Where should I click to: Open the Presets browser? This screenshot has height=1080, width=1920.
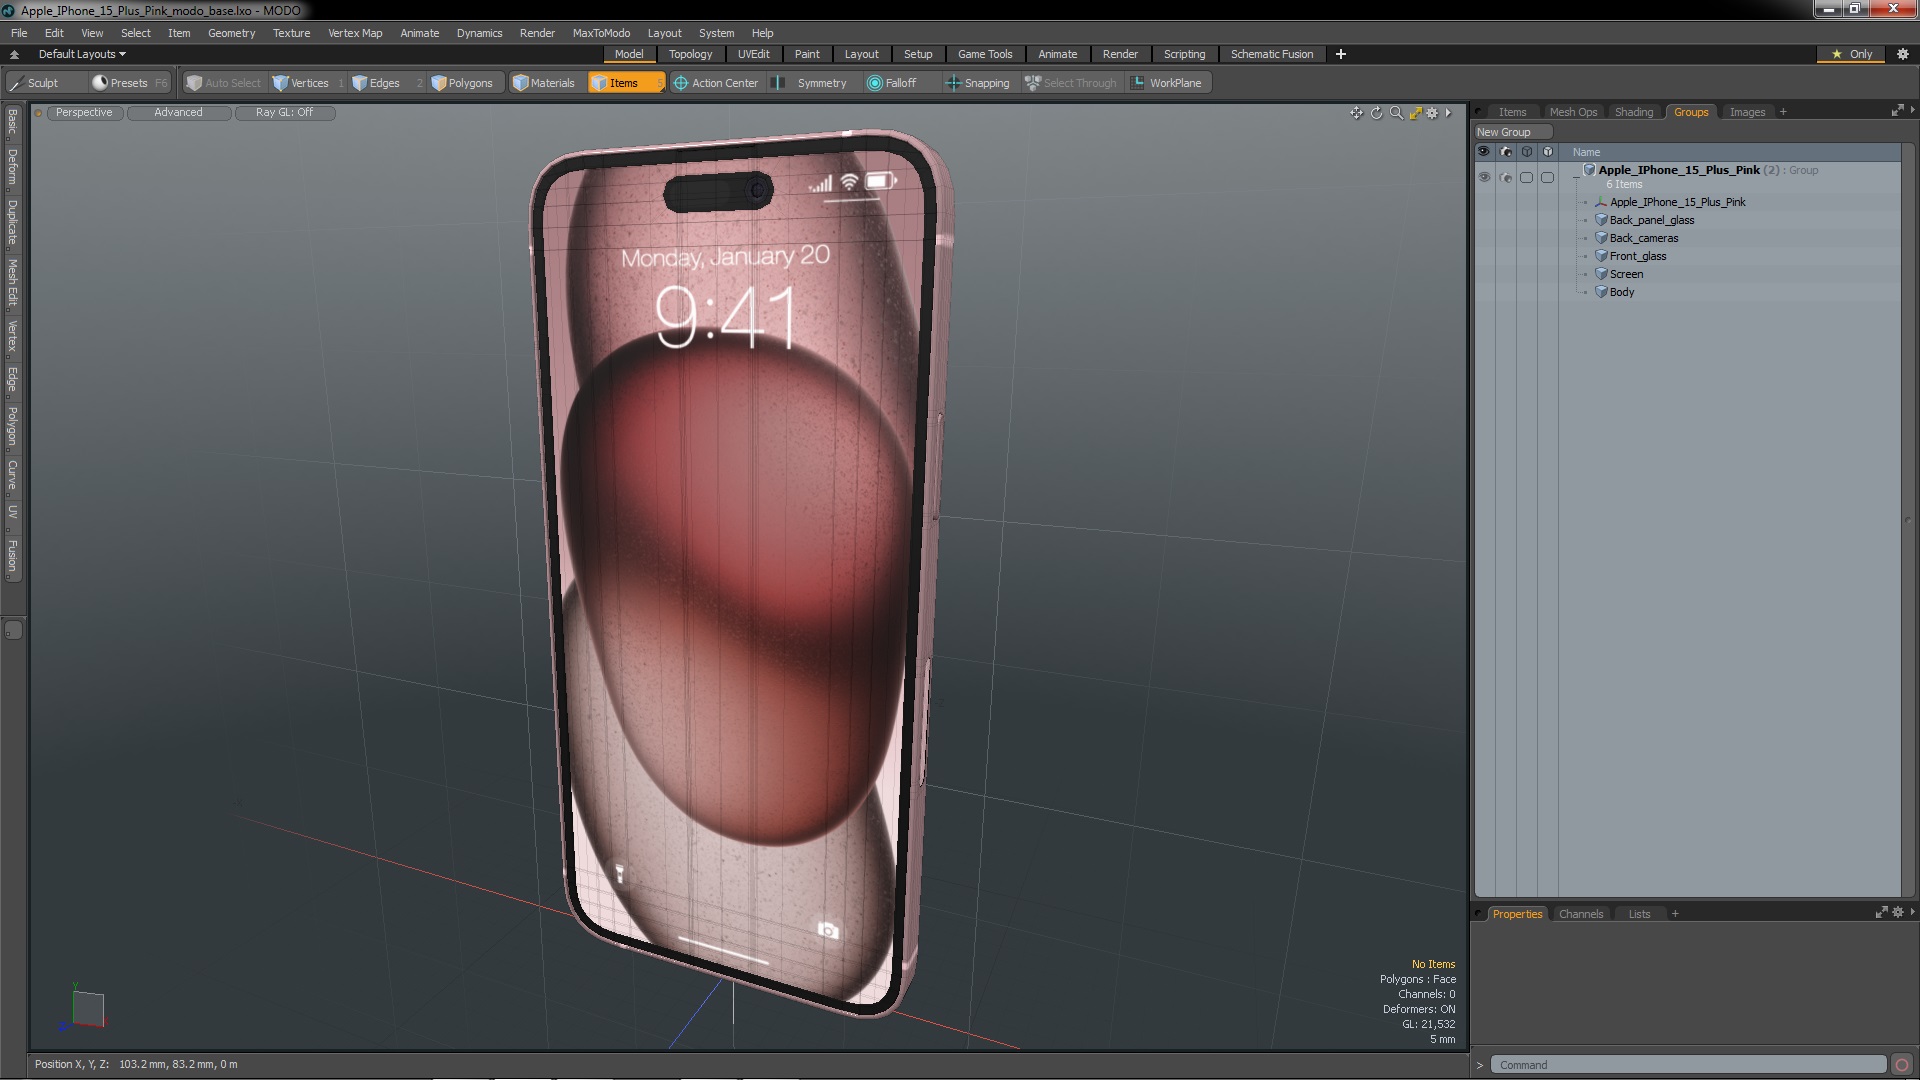pyautogui.click(x=129, y=83)
